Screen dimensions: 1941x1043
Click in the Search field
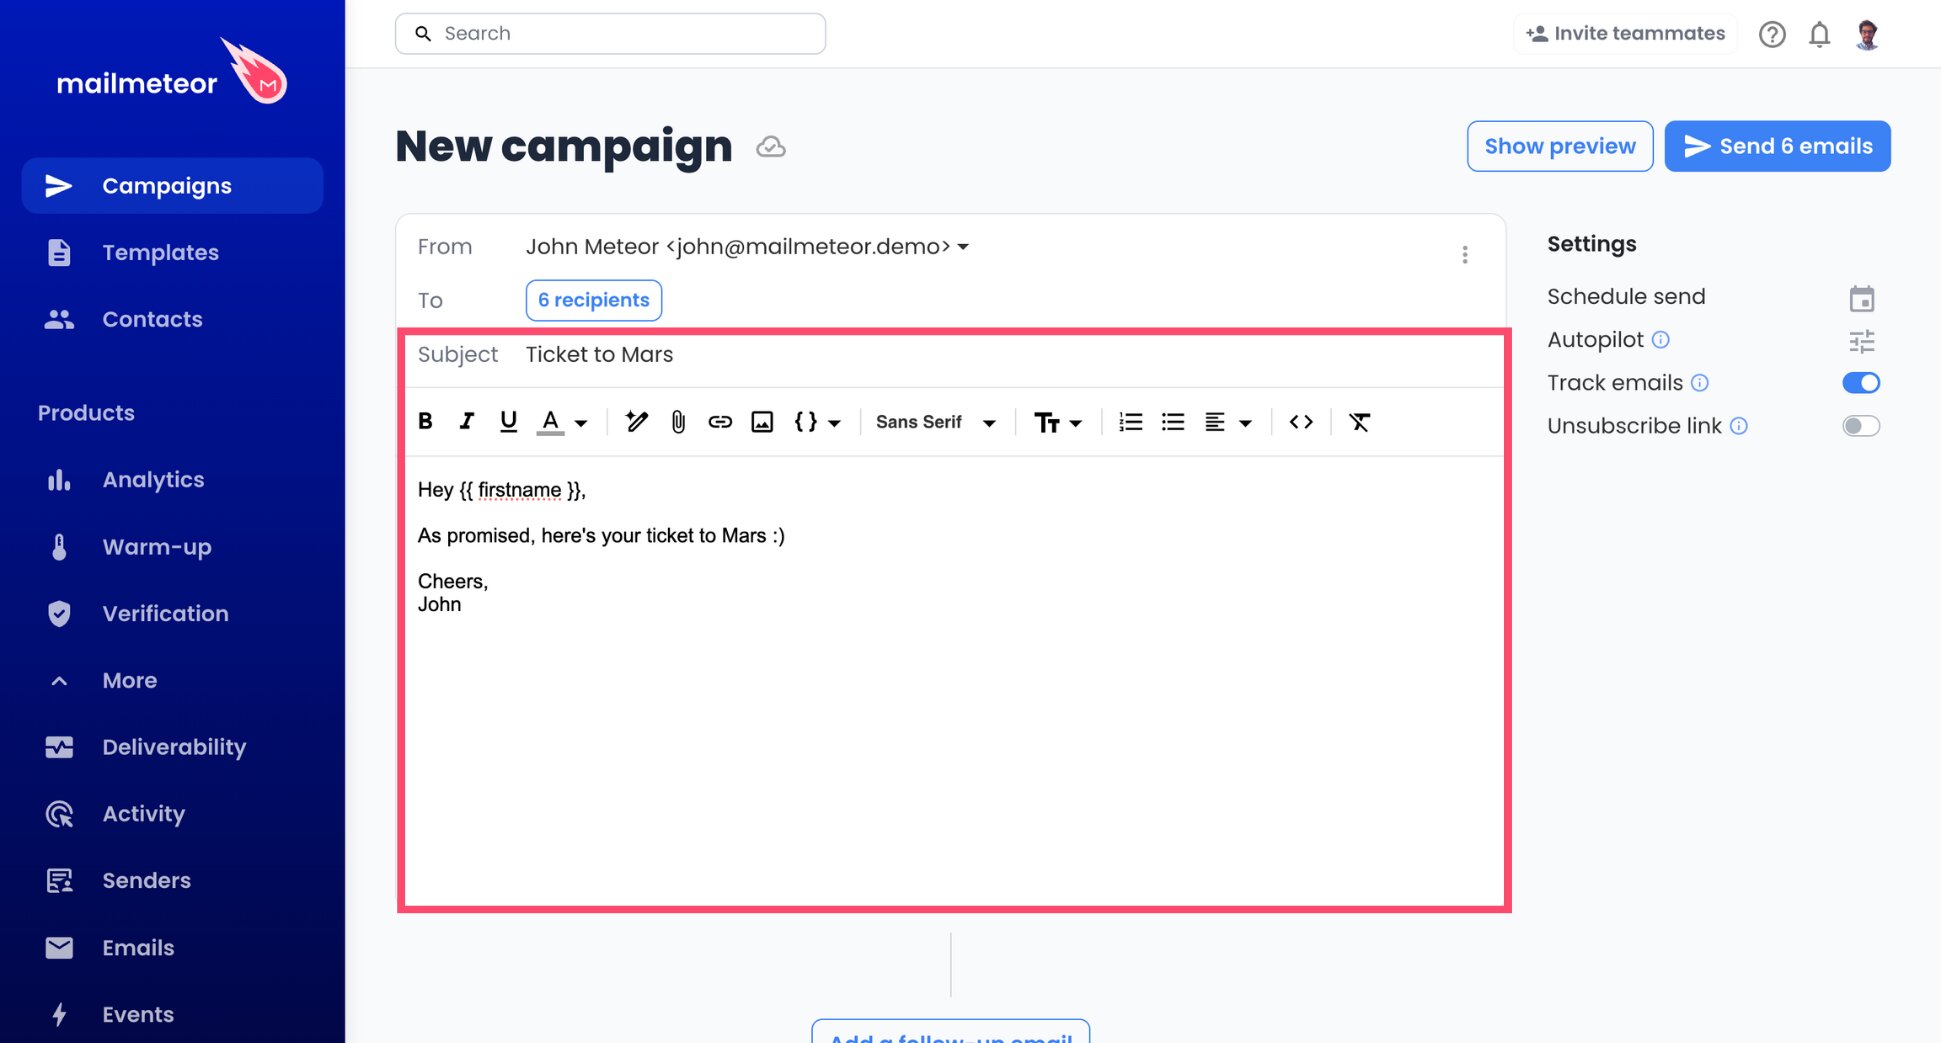pyautogui.click(x=610, y=33)
